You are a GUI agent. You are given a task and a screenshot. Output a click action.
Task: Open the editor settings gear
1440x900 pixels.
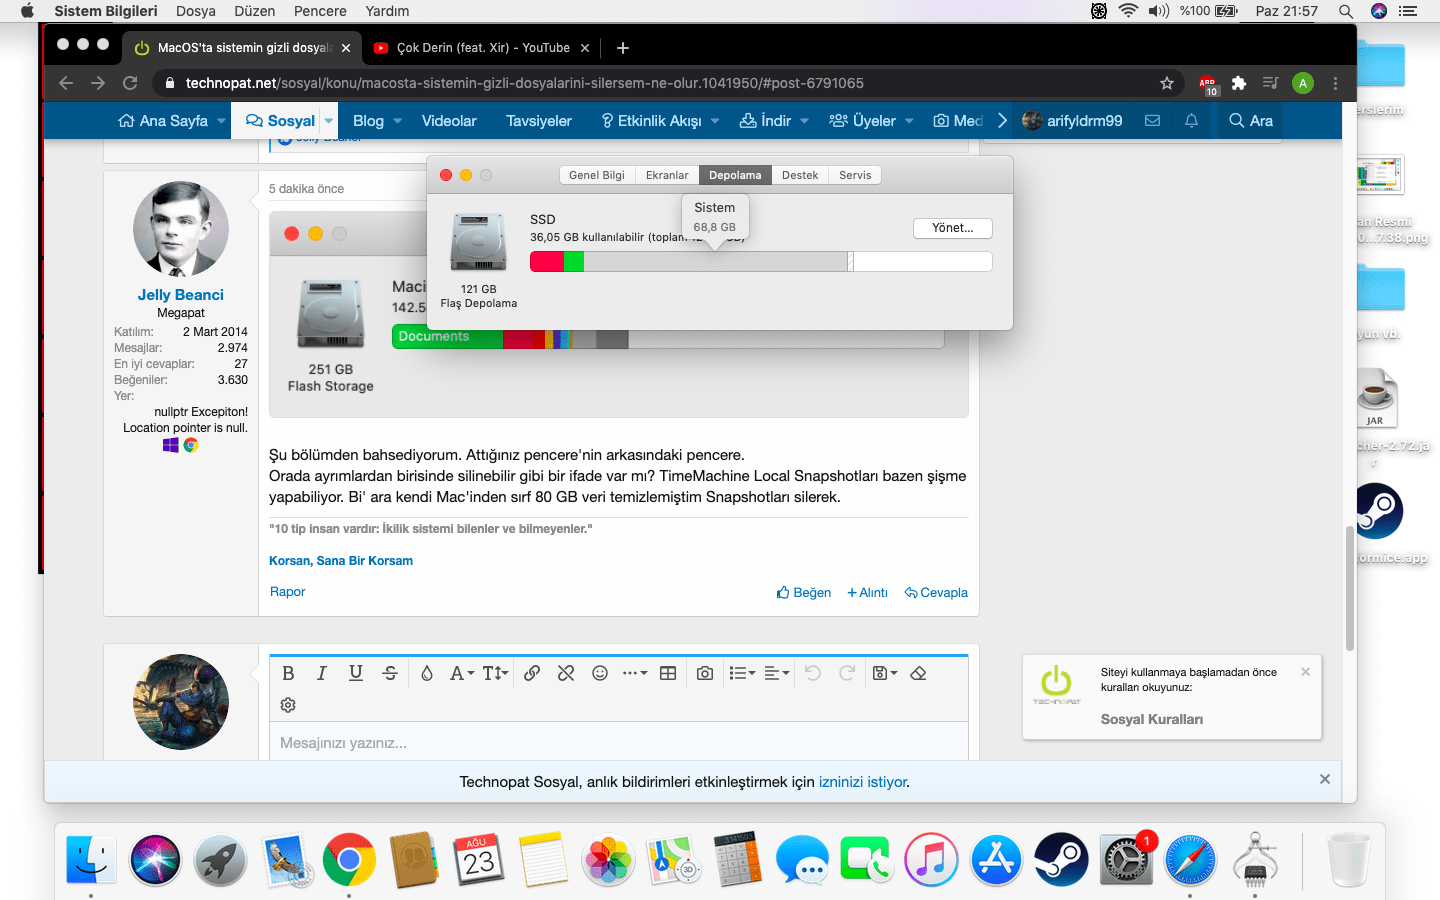tap(288, 705)
